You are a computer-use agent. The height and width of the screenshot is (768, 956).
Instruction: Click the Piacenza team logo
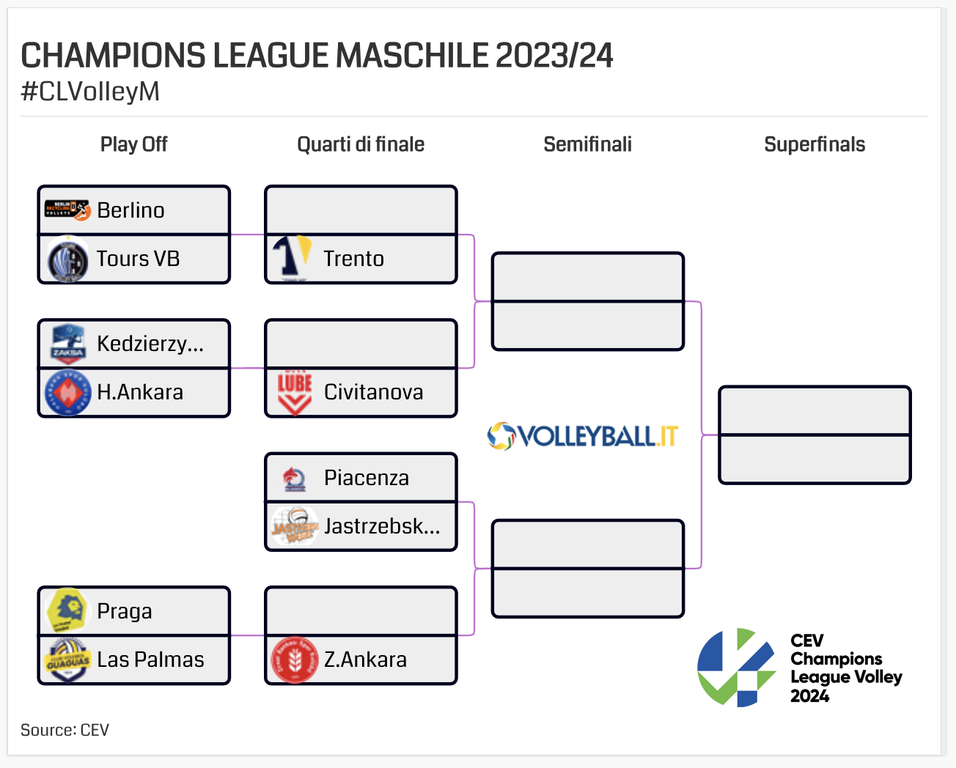click(x=294, y=478)
